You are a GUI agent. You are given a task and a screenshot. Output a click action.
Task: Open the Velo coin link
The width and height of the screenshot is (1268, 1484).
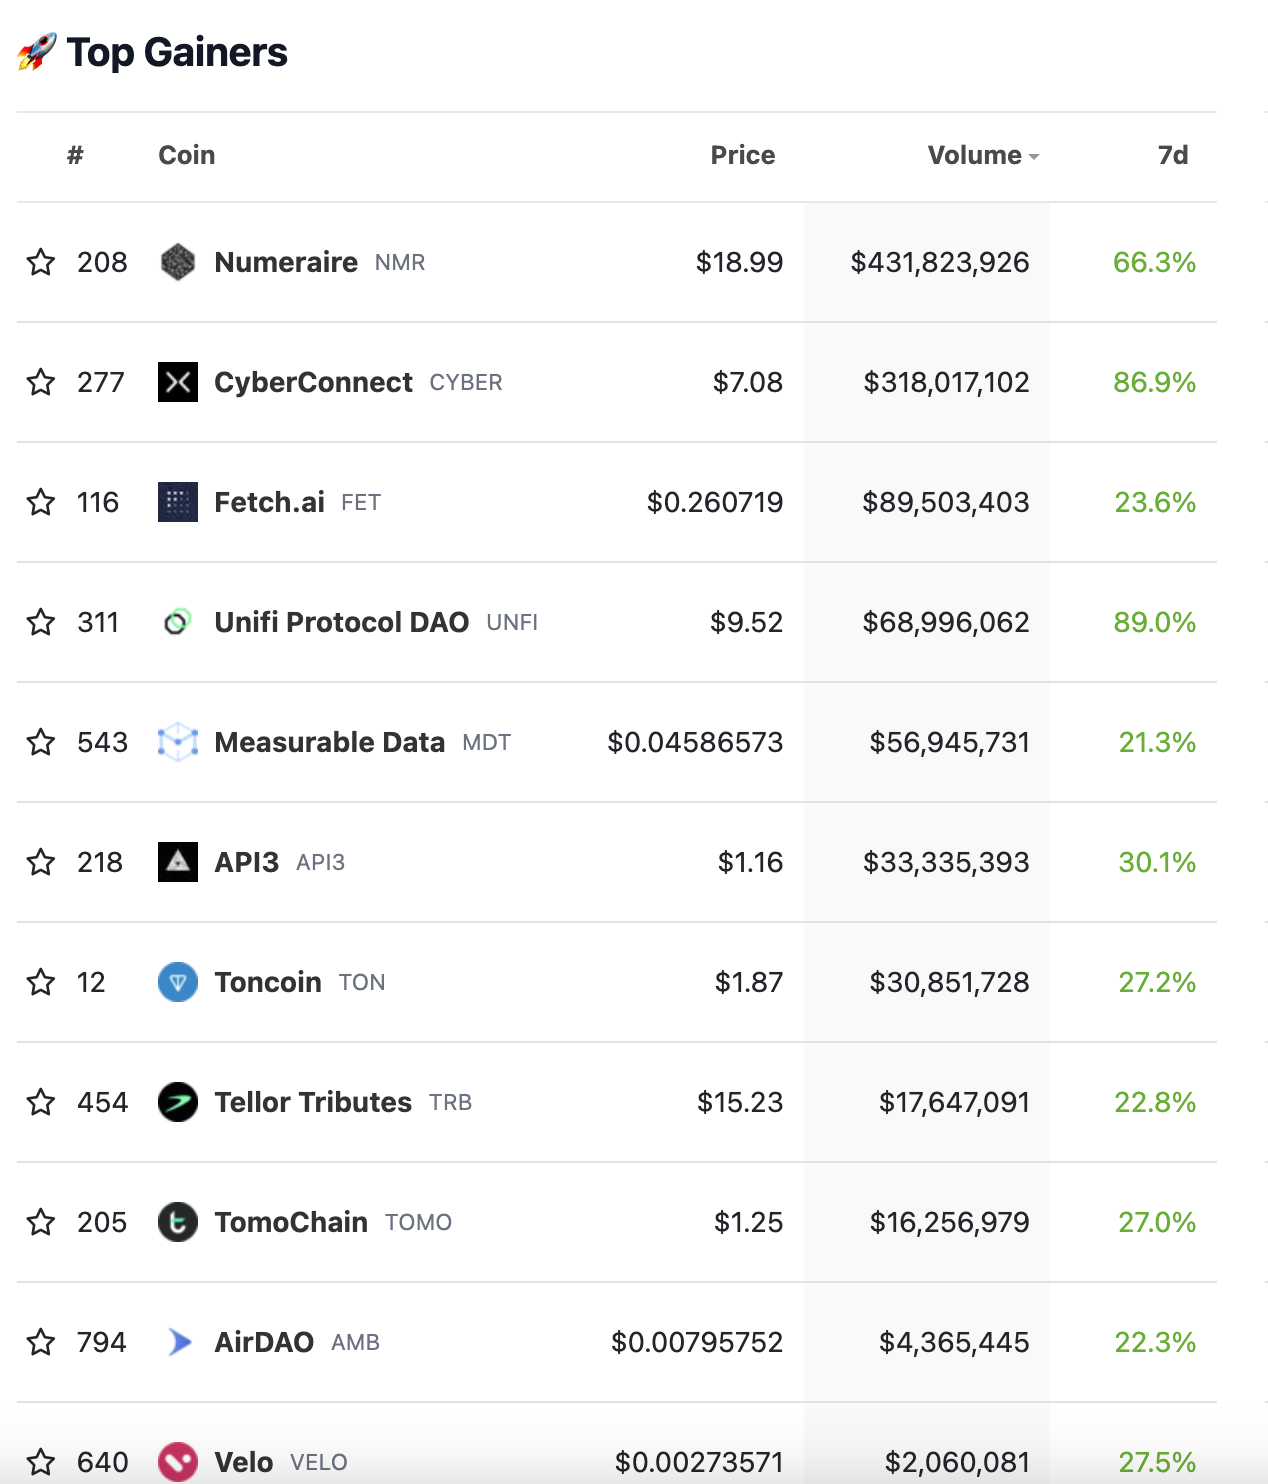(x=244, y=1462)
